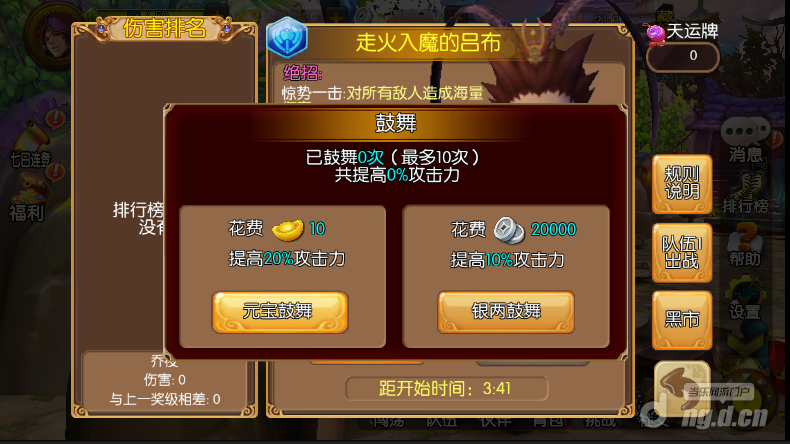Tap the 天运牌 pink orb icon

click(x=656, y=33)
